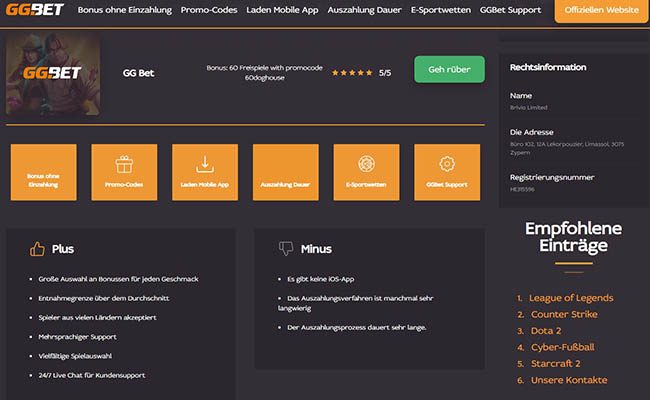Go to Laden Mobile App menu item
Viewport: 650px width, 400px height.
pyautogui.click(x=282, y=10)
